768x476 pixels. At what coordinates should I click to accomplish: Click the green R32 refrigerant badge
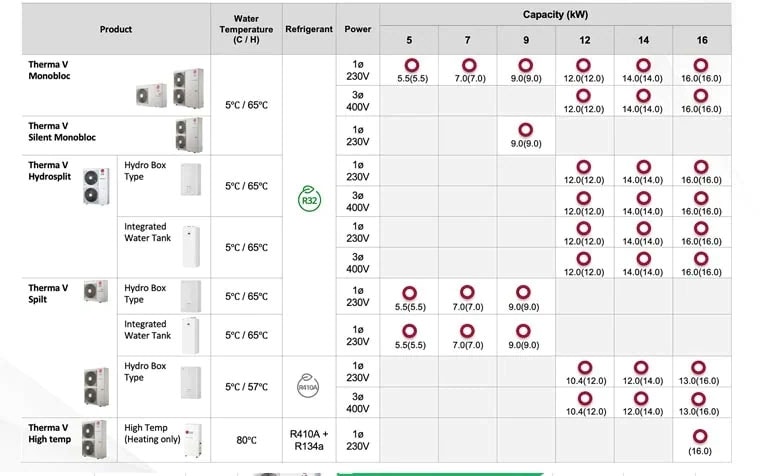(x=309, y=198)
